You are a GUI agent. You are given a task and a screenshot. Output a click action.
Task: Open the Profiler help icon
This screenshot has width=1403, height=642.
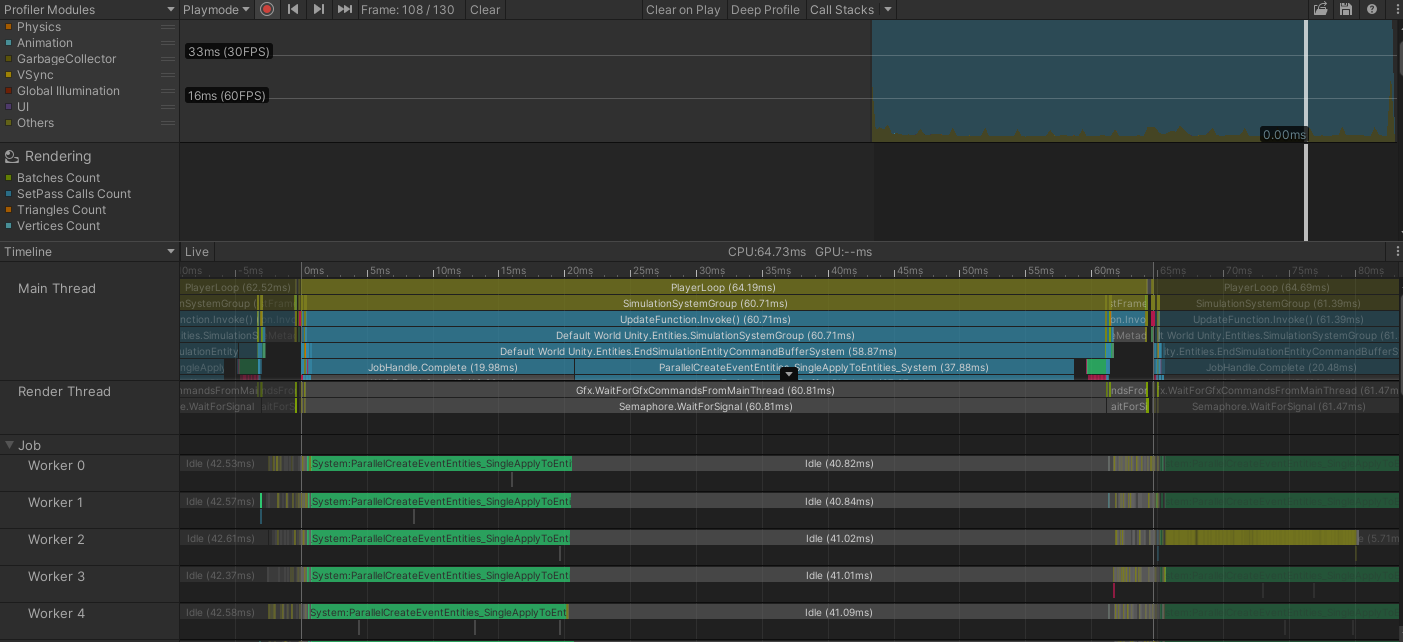point(1370,9)
